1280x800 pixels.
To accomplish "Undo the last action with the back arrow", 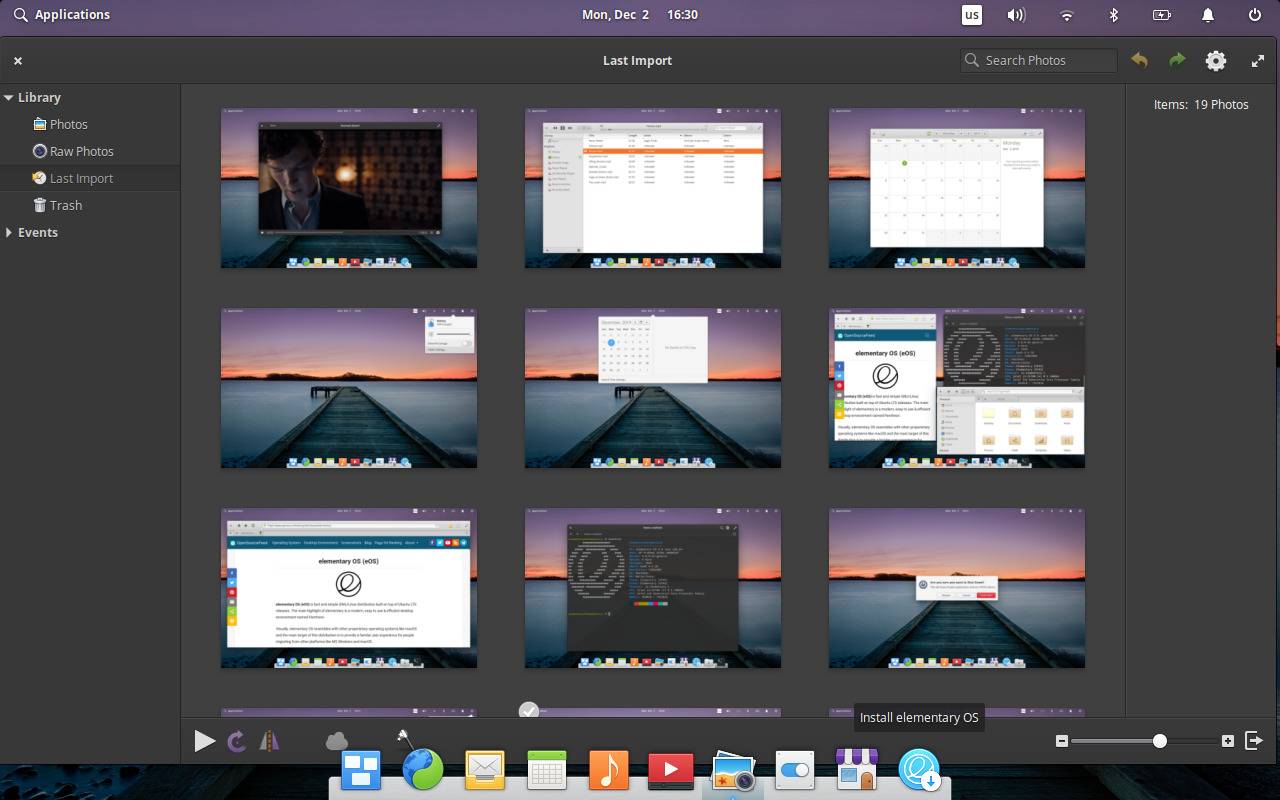I will [x=1139, y=60].
